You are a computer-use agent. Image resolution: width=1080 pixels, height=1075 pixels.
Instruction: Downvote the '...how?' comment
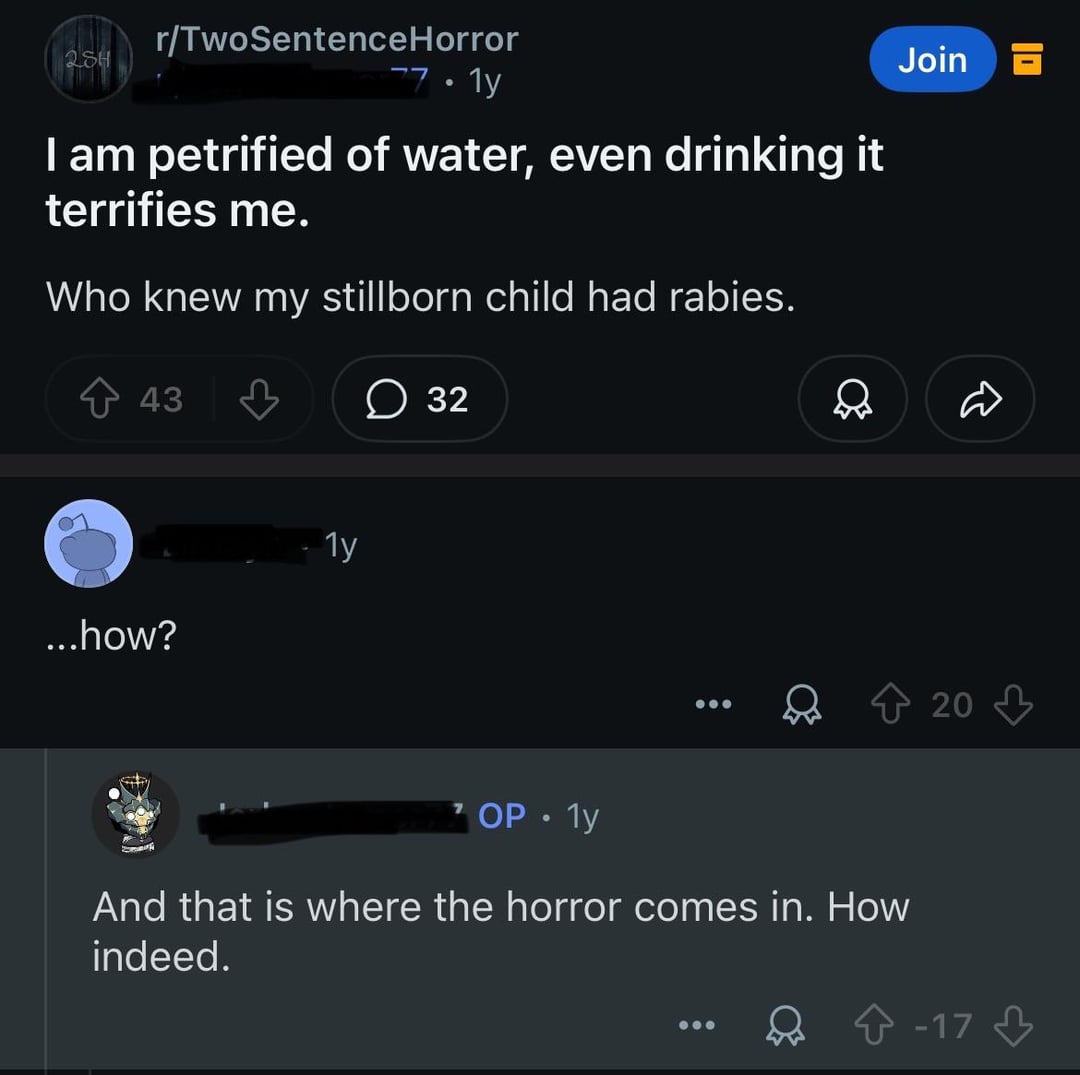pos(1012,705)
